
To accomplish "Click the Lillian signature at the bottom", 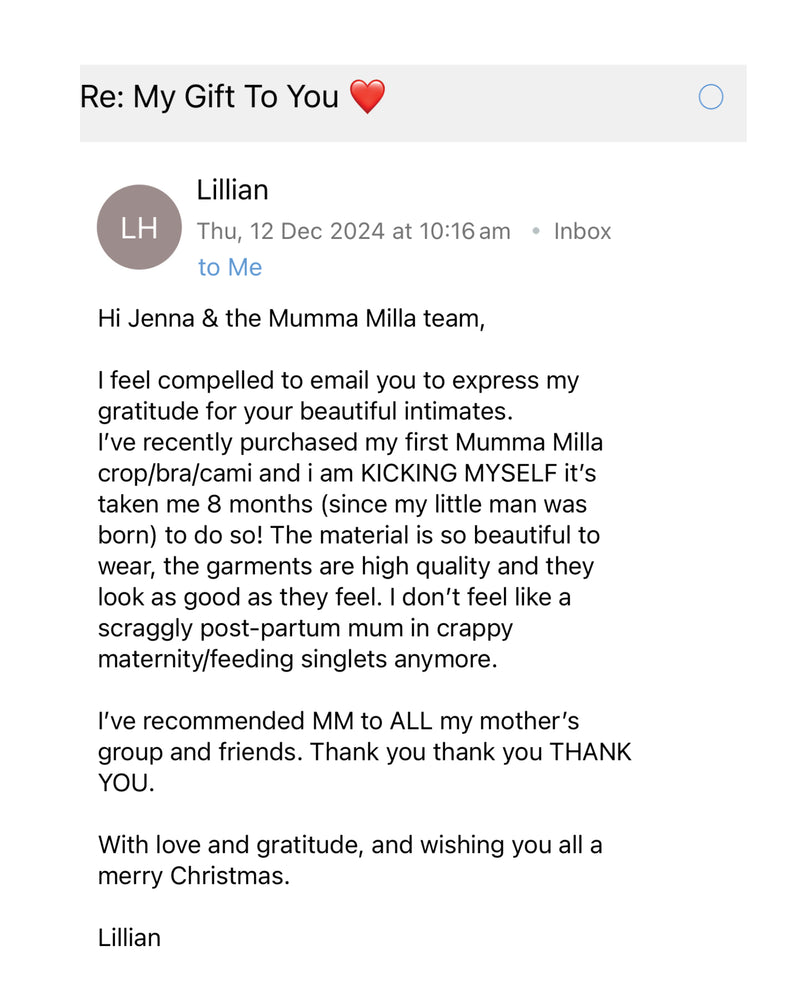I will point(129,938).
